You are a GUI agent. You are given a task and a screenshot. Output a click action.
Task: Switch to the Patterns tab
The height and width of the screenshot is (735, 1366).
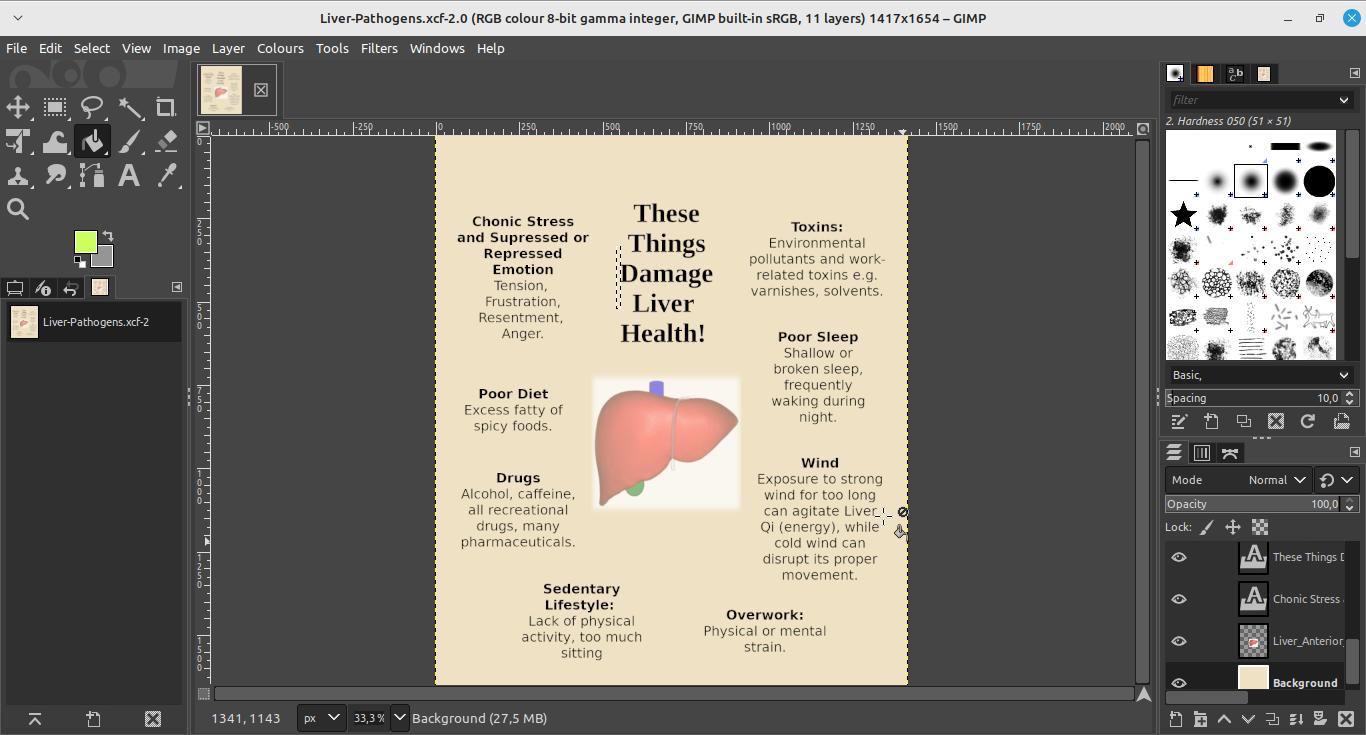[x=1205, y=74]
